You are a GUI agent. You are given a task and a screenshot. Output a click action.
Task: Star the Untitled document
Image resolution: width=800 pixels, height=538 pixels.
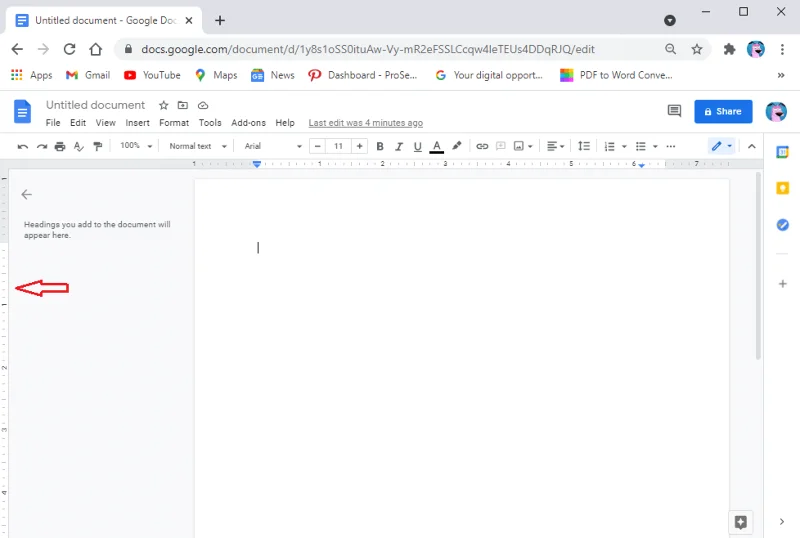tap(163, 106)
